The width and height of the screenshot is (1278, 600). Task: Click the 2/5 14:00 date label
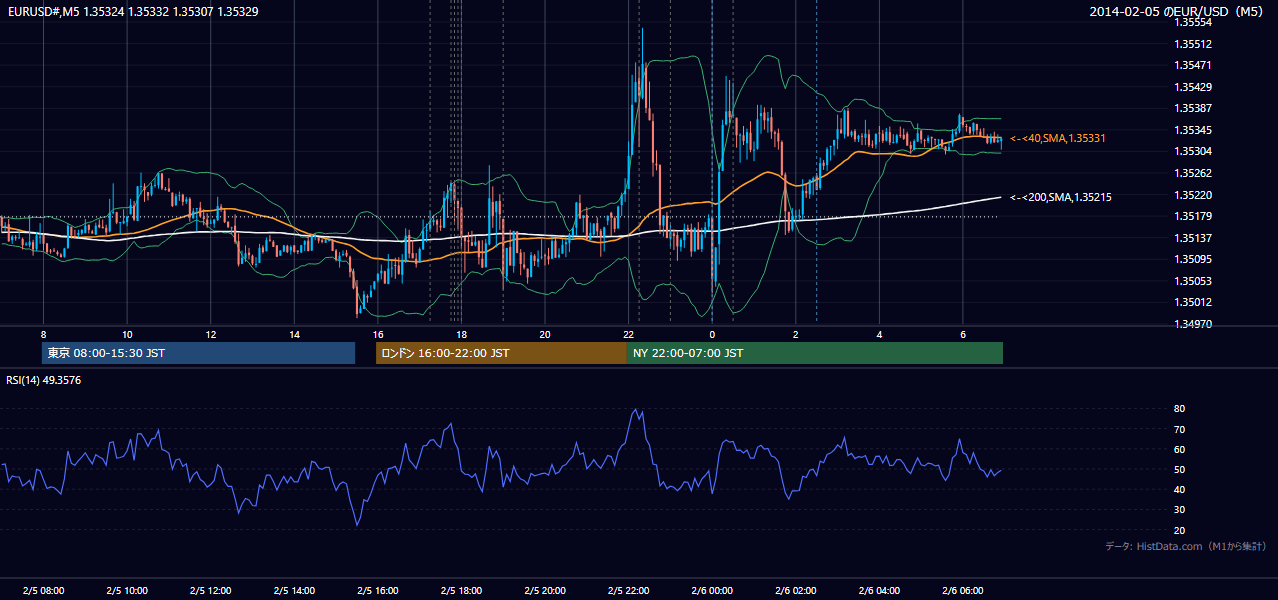[x=294, y=590]
